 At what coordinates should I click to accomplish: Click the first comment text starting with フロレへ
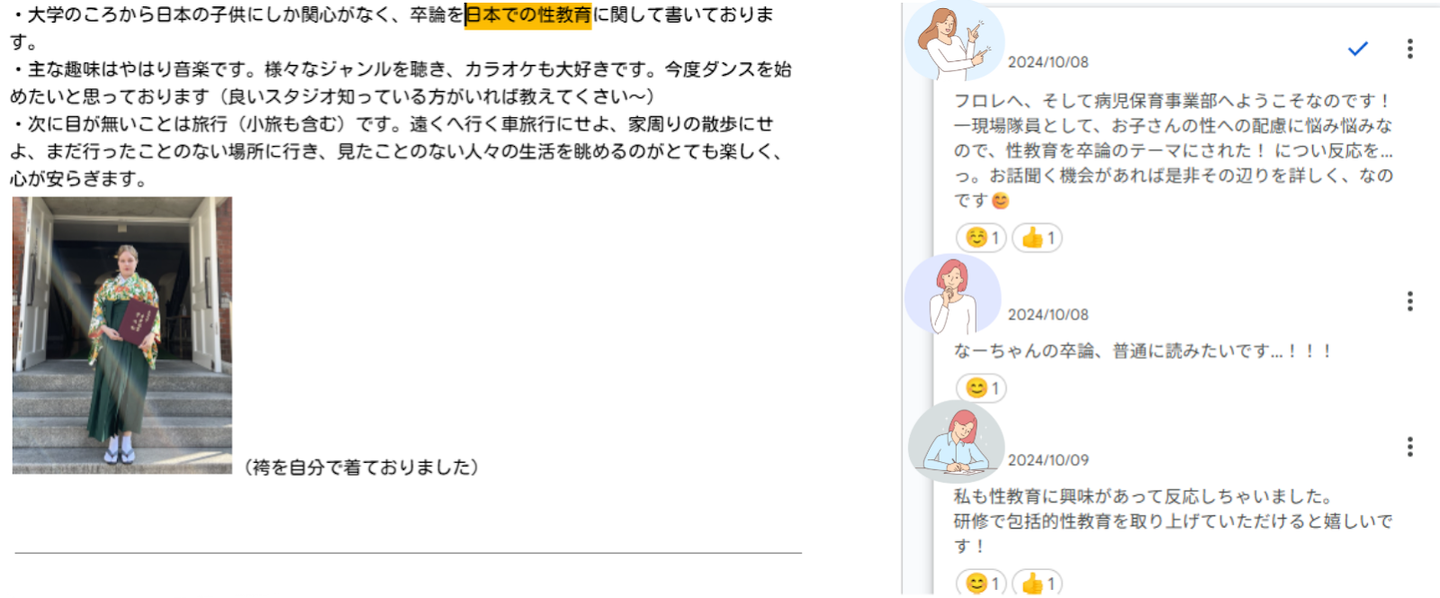point(1174,151)
